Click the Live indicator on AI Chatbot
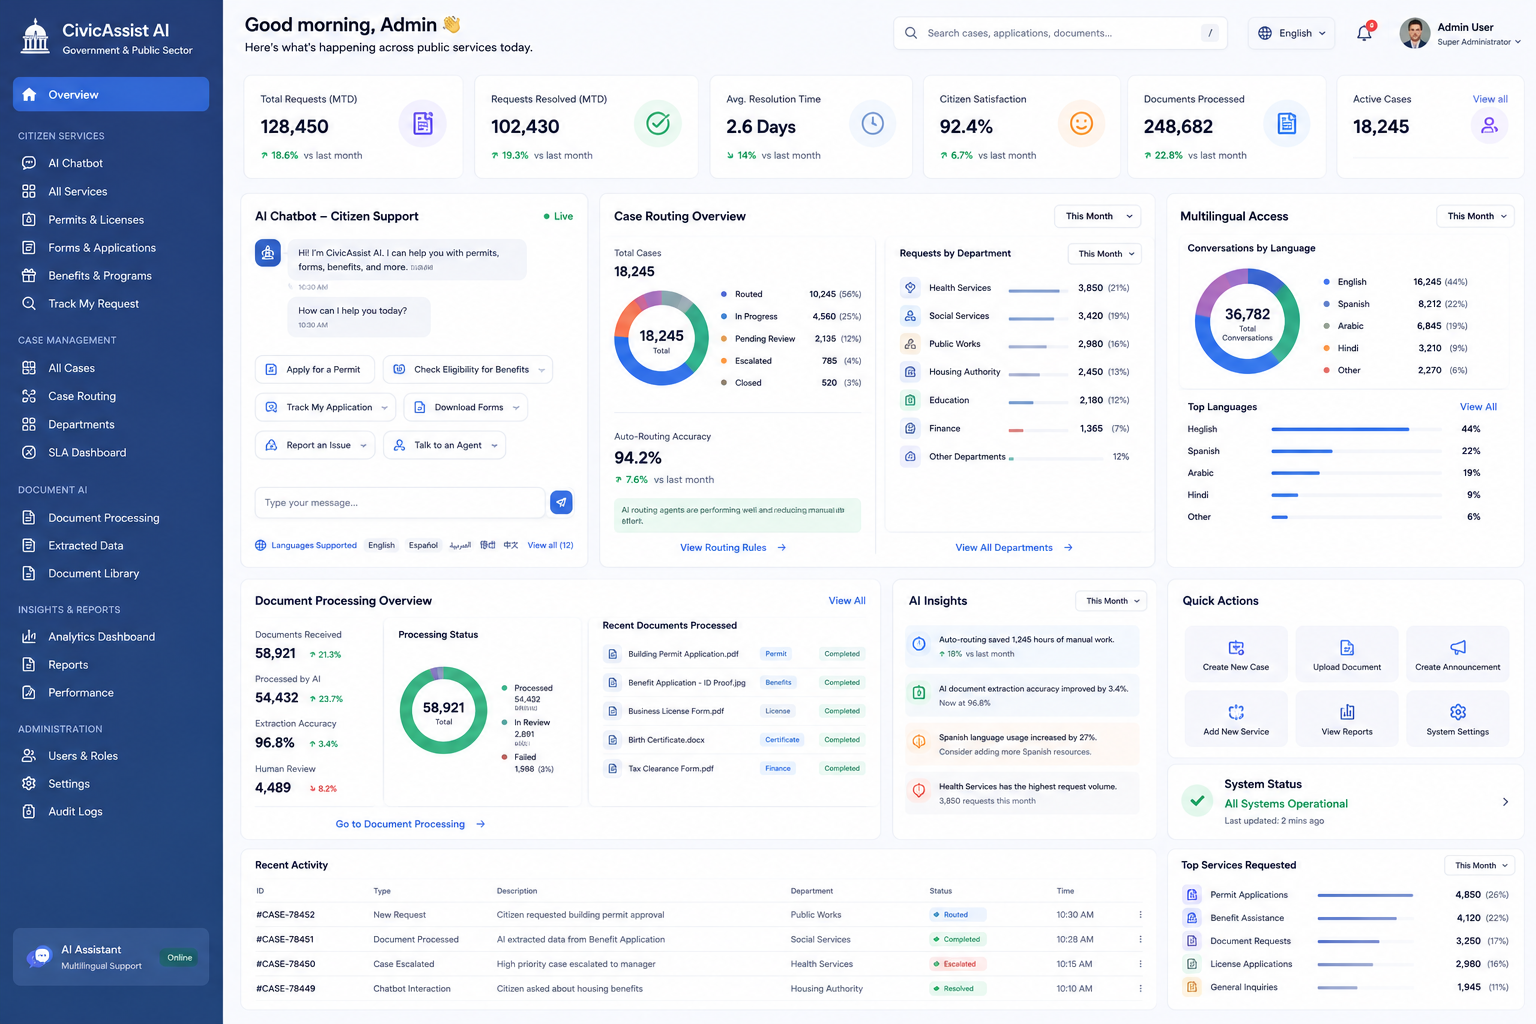 [x=558, y=216]
